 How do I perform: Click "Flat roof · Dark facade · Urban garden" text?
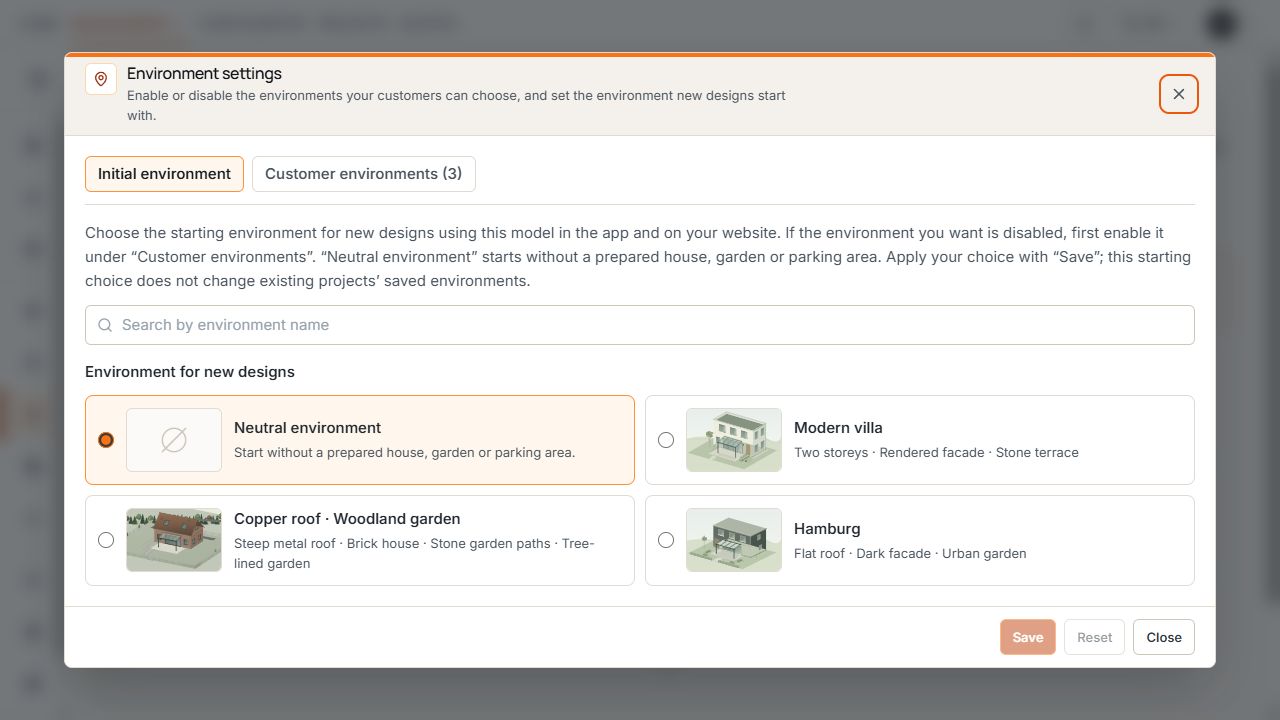910,554
